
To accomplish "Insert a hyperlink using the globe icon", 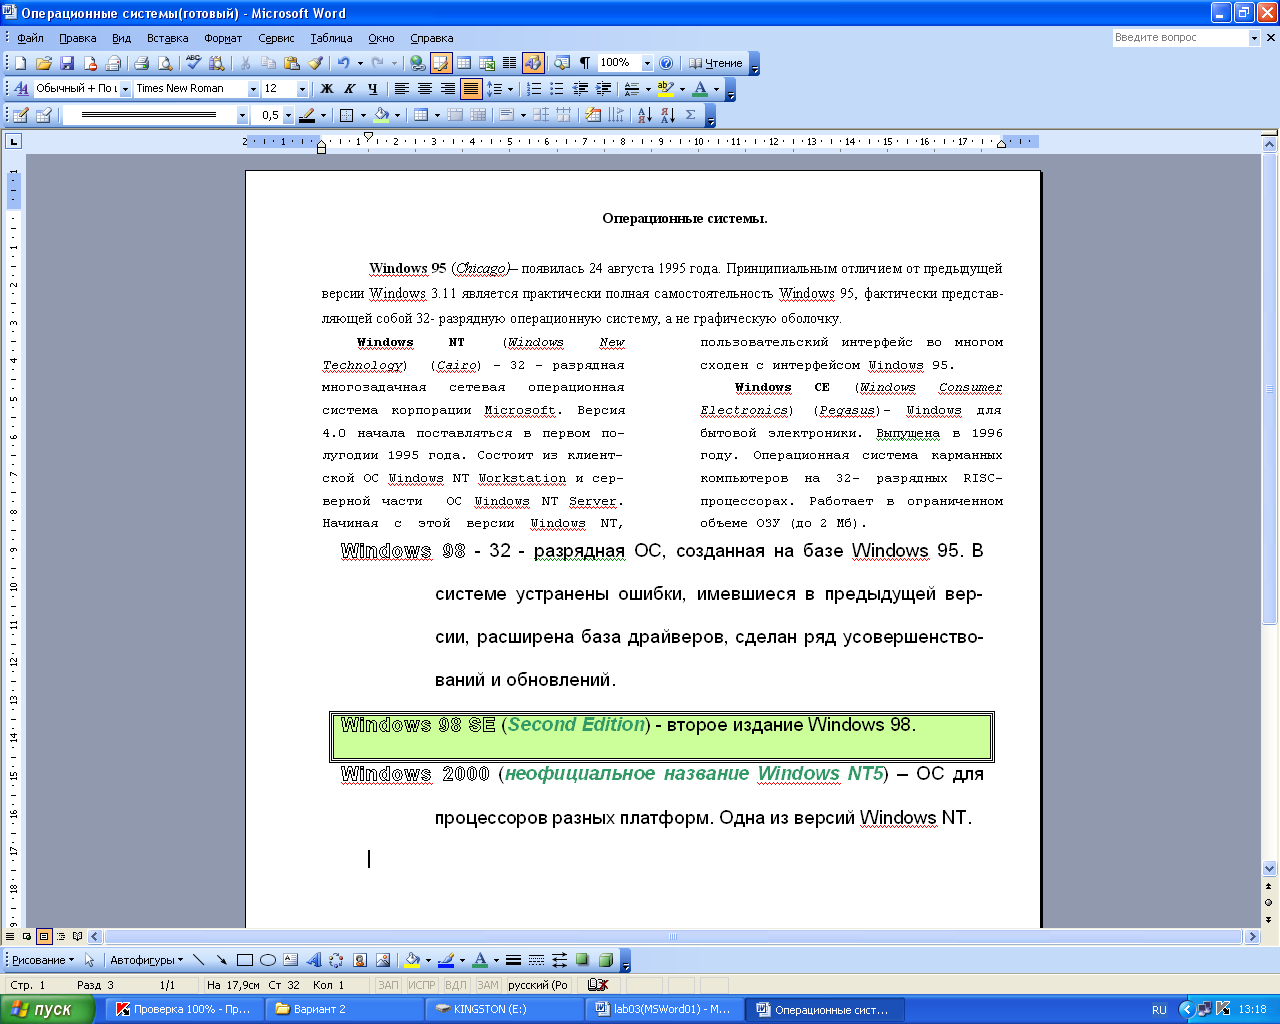I will point(417,63).
